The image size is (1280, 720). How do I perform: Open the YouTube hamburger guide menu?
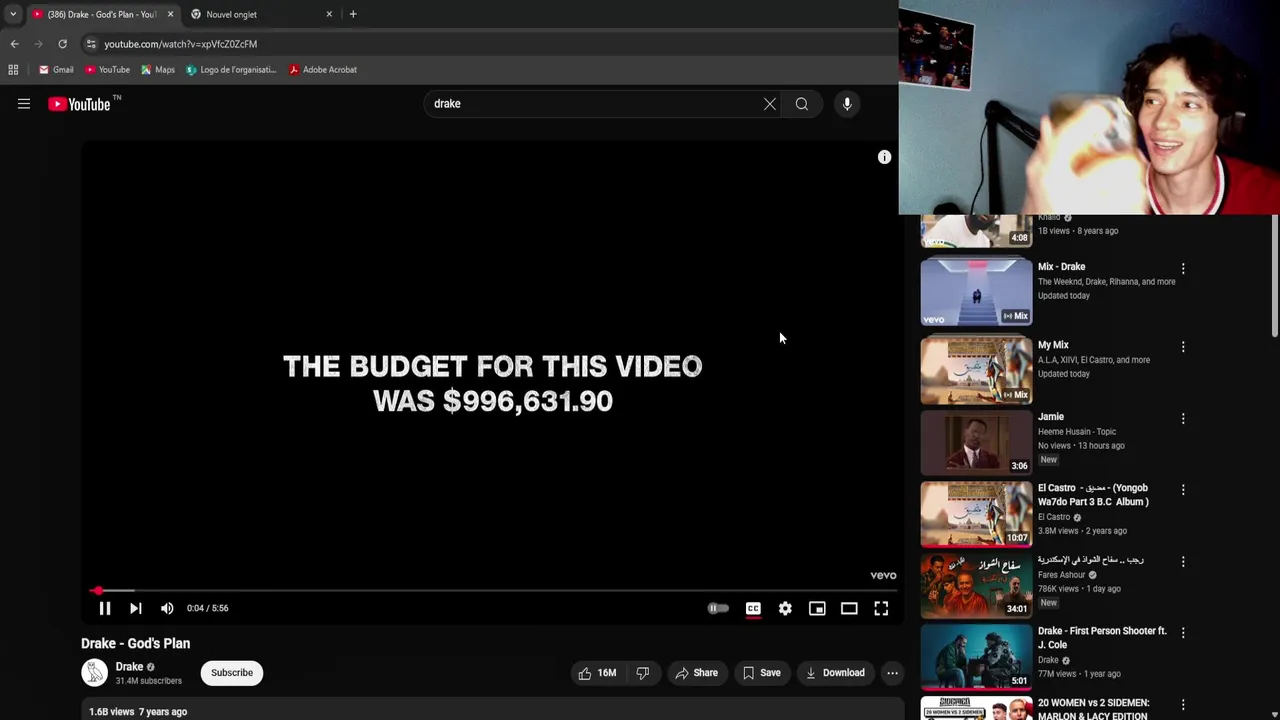24,104
